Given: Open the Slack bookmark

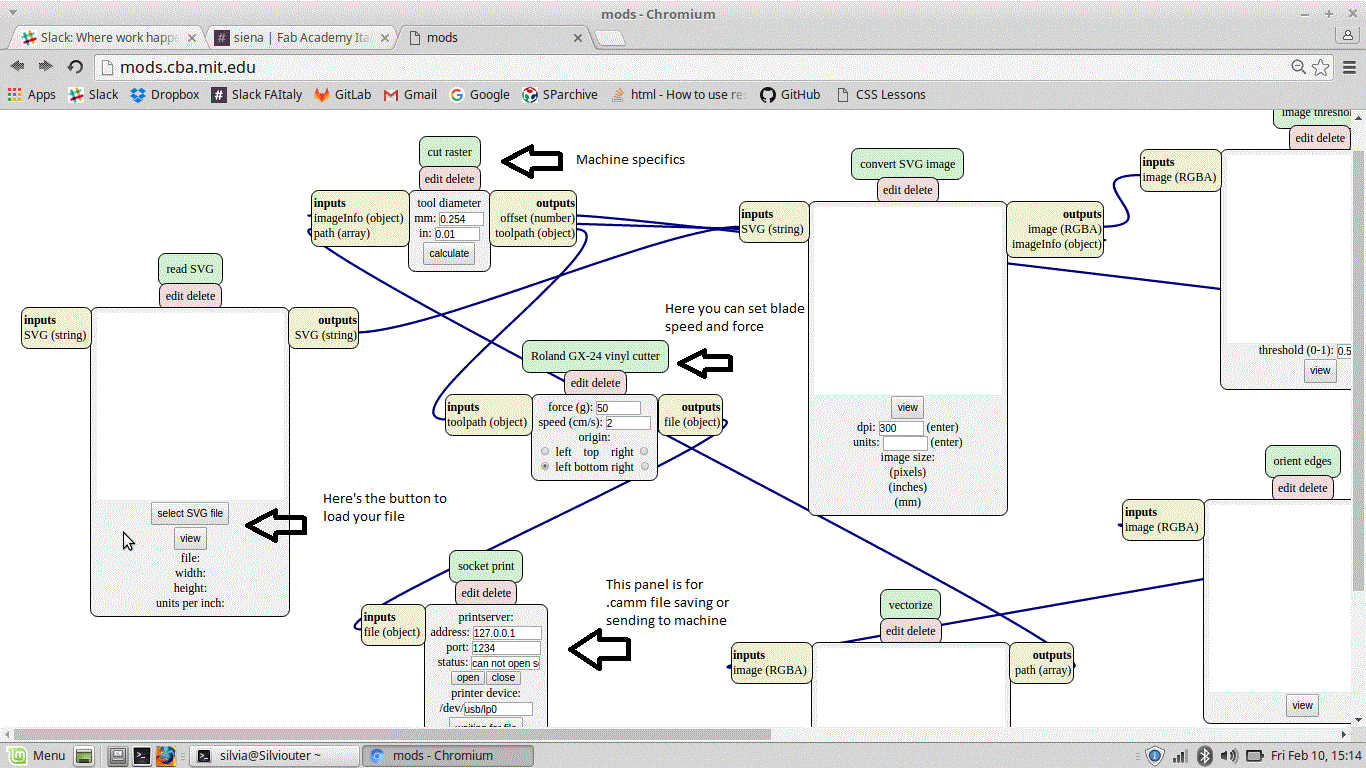Looking at the screenshot, I should tap(93, 95).
